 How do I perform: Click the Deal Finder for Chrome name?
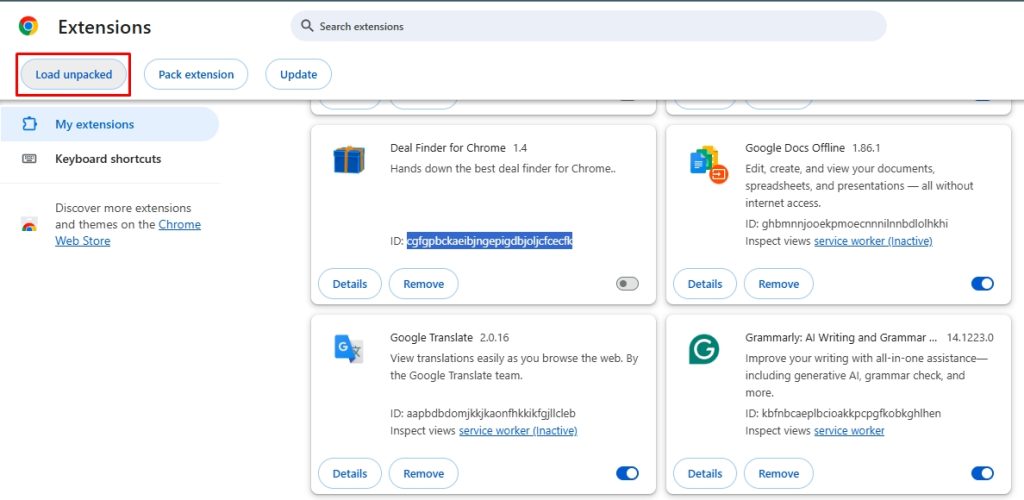[x=448, y=148]
